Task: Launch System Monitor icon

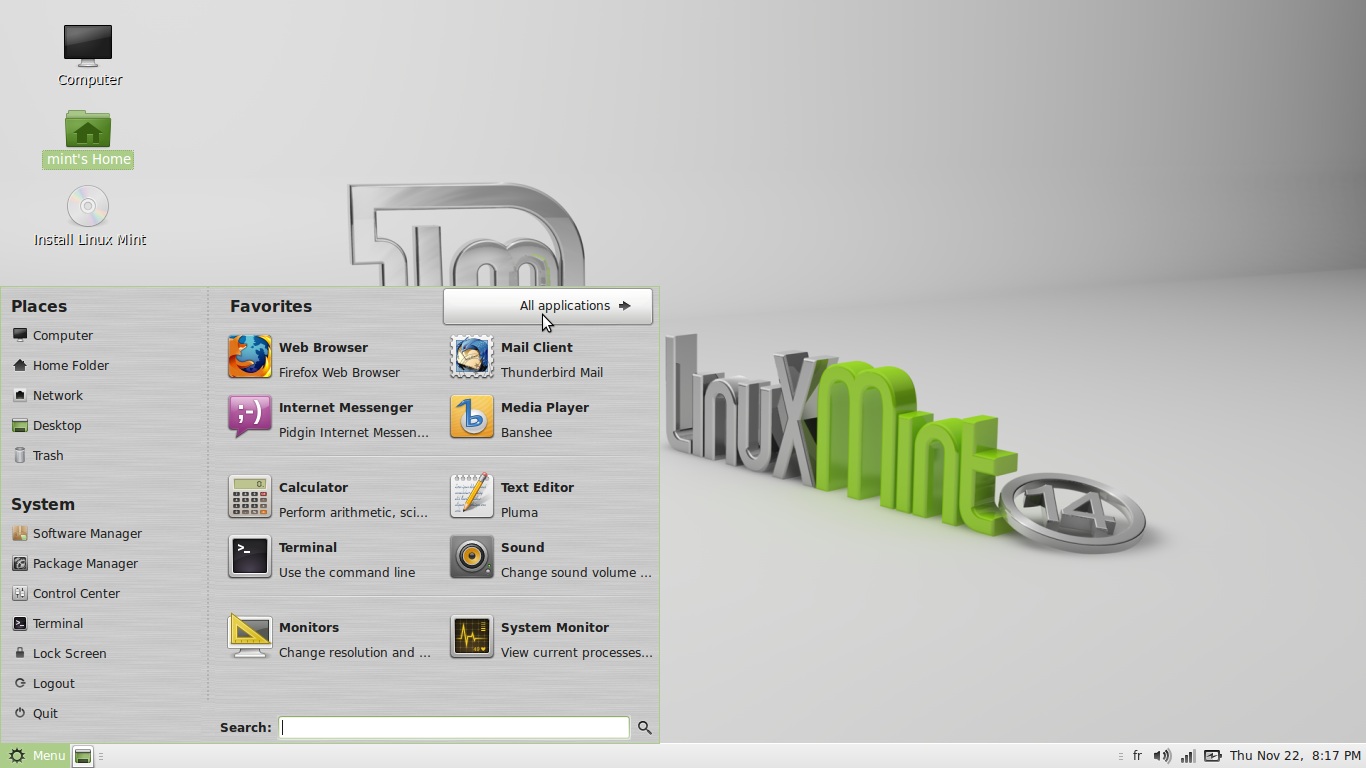Action: [472, 638]
